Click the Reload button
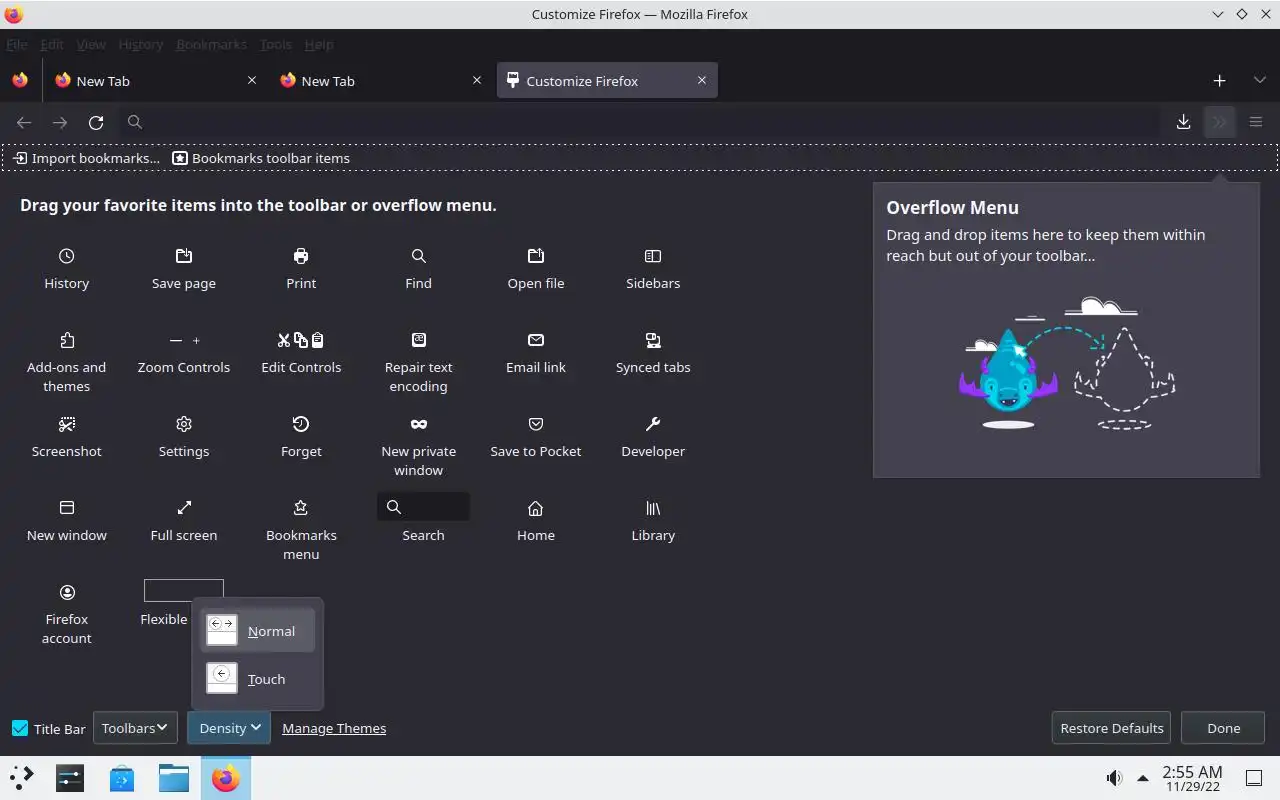This screenshot has height=800, width=1280. click(x=96, y=122)
